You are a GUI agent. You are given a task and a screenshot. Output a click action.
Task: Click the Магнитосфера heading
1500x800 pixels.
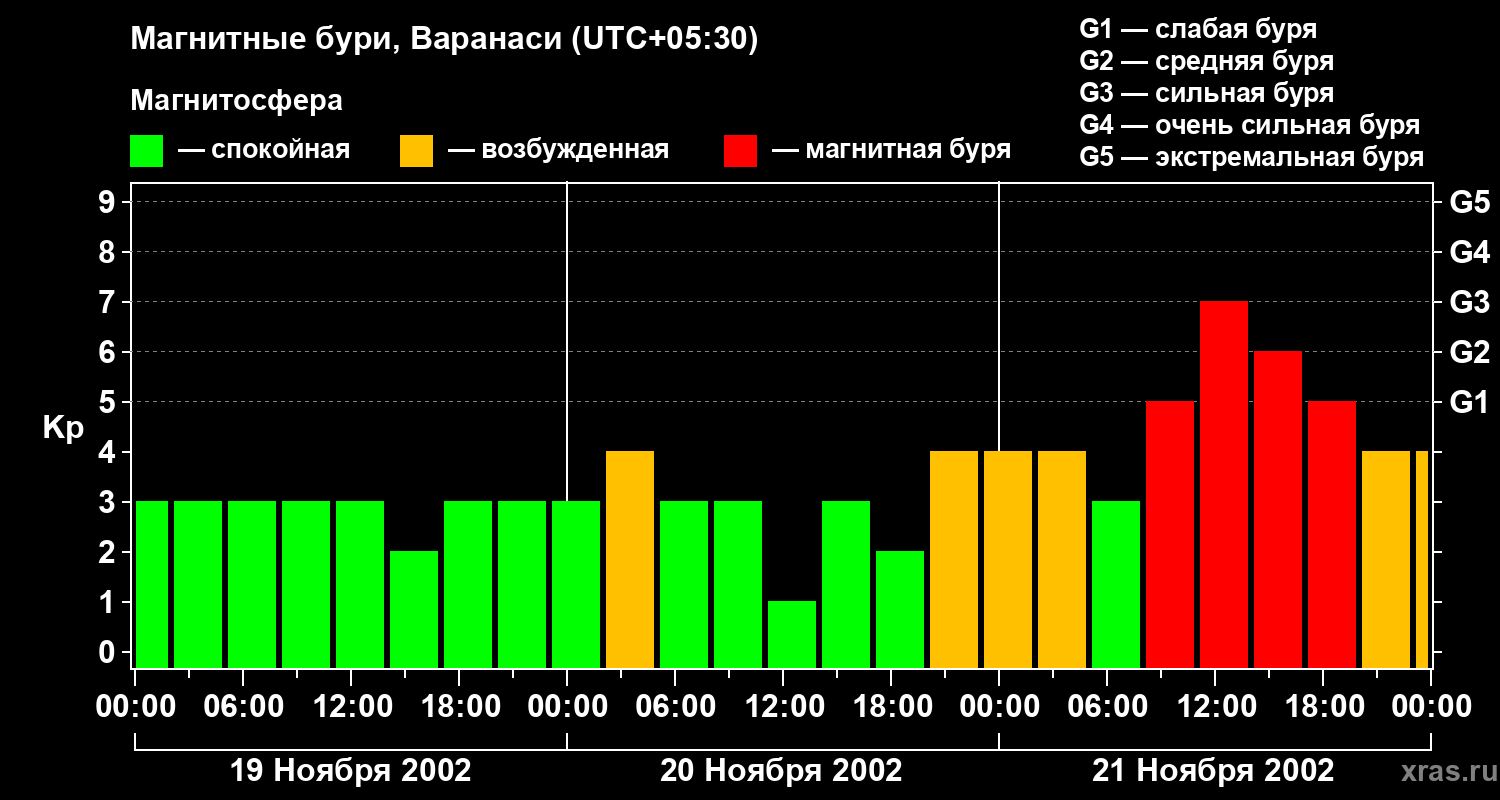[x=236, y=101]
